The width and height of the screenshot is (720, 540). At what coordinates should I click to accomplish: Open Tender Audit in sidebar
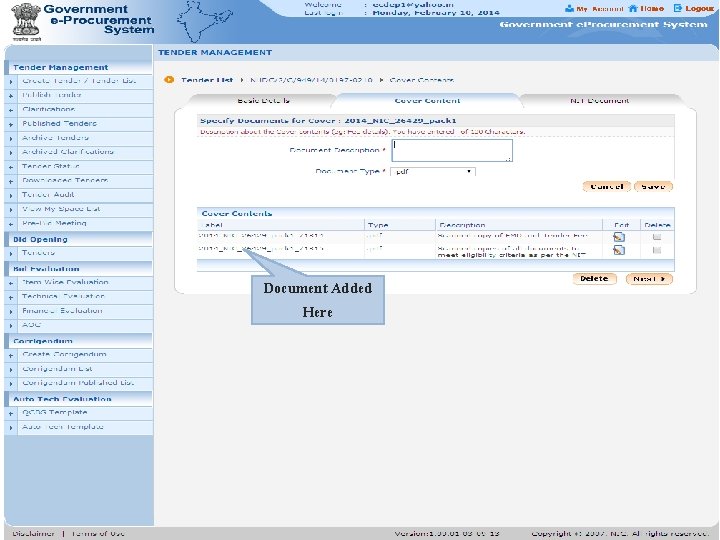click(48, 195)
